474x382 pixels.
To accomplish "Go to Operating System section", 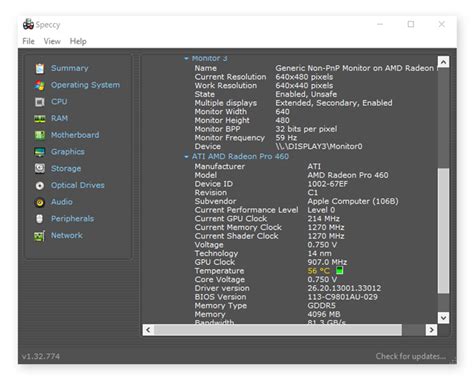I will (x=85, y=85).
